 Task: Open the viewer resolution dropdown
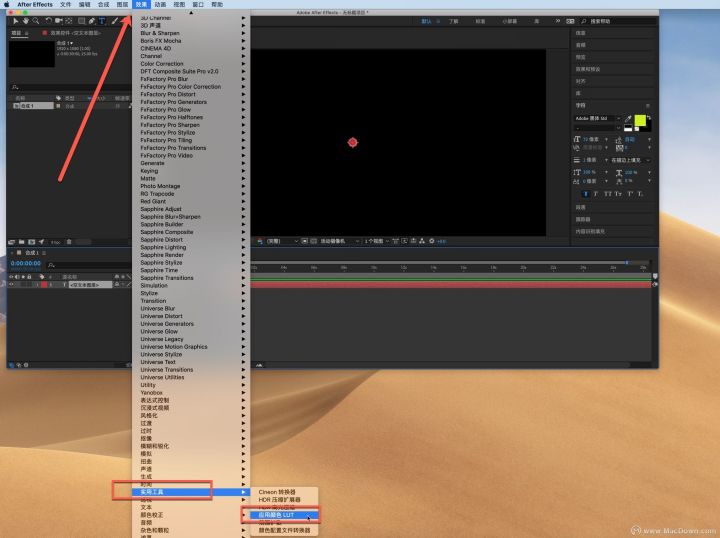pyautogui.click(x=282, y=241)
